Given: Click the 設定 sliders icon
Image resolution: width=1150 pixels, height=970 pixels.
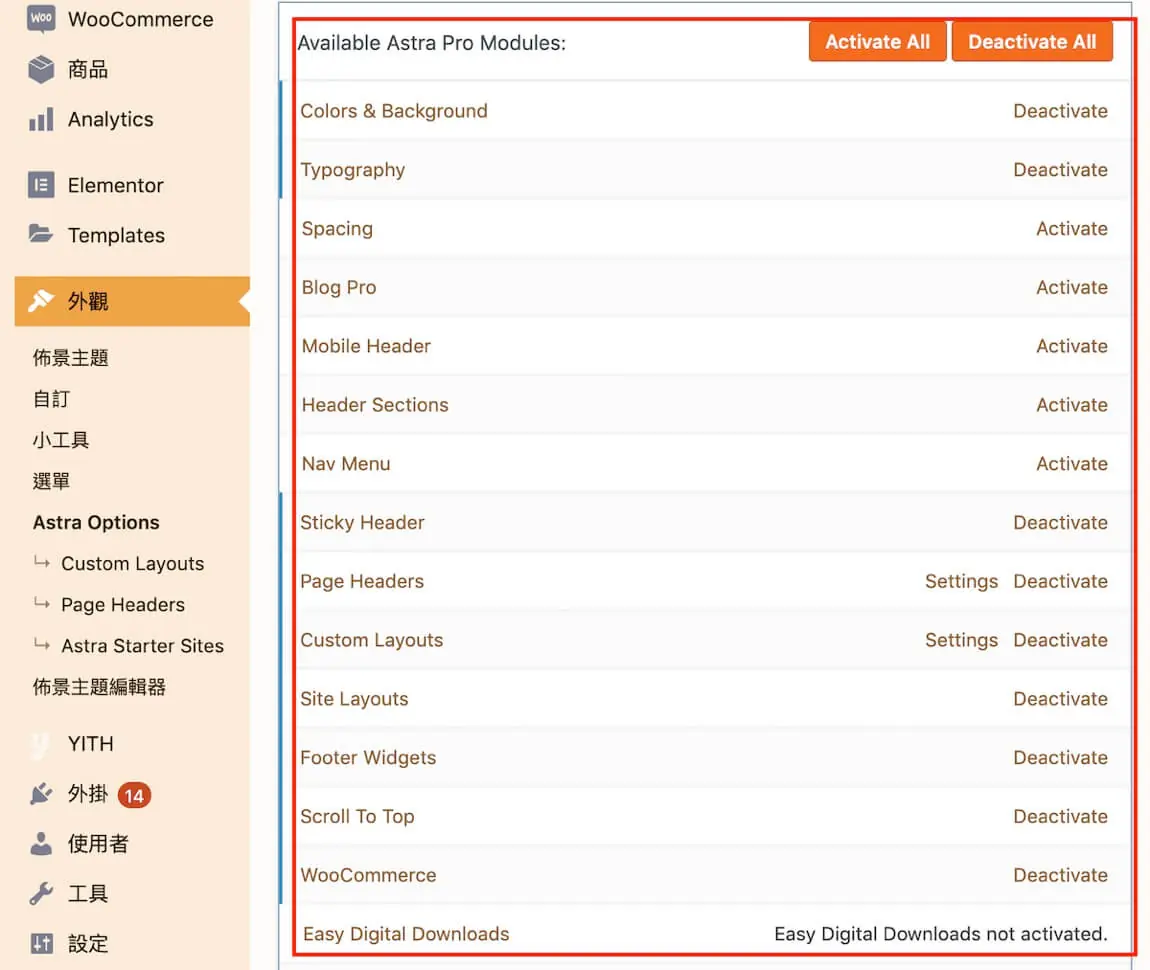Looking at the screenshot, I should (x=42, y=943).
